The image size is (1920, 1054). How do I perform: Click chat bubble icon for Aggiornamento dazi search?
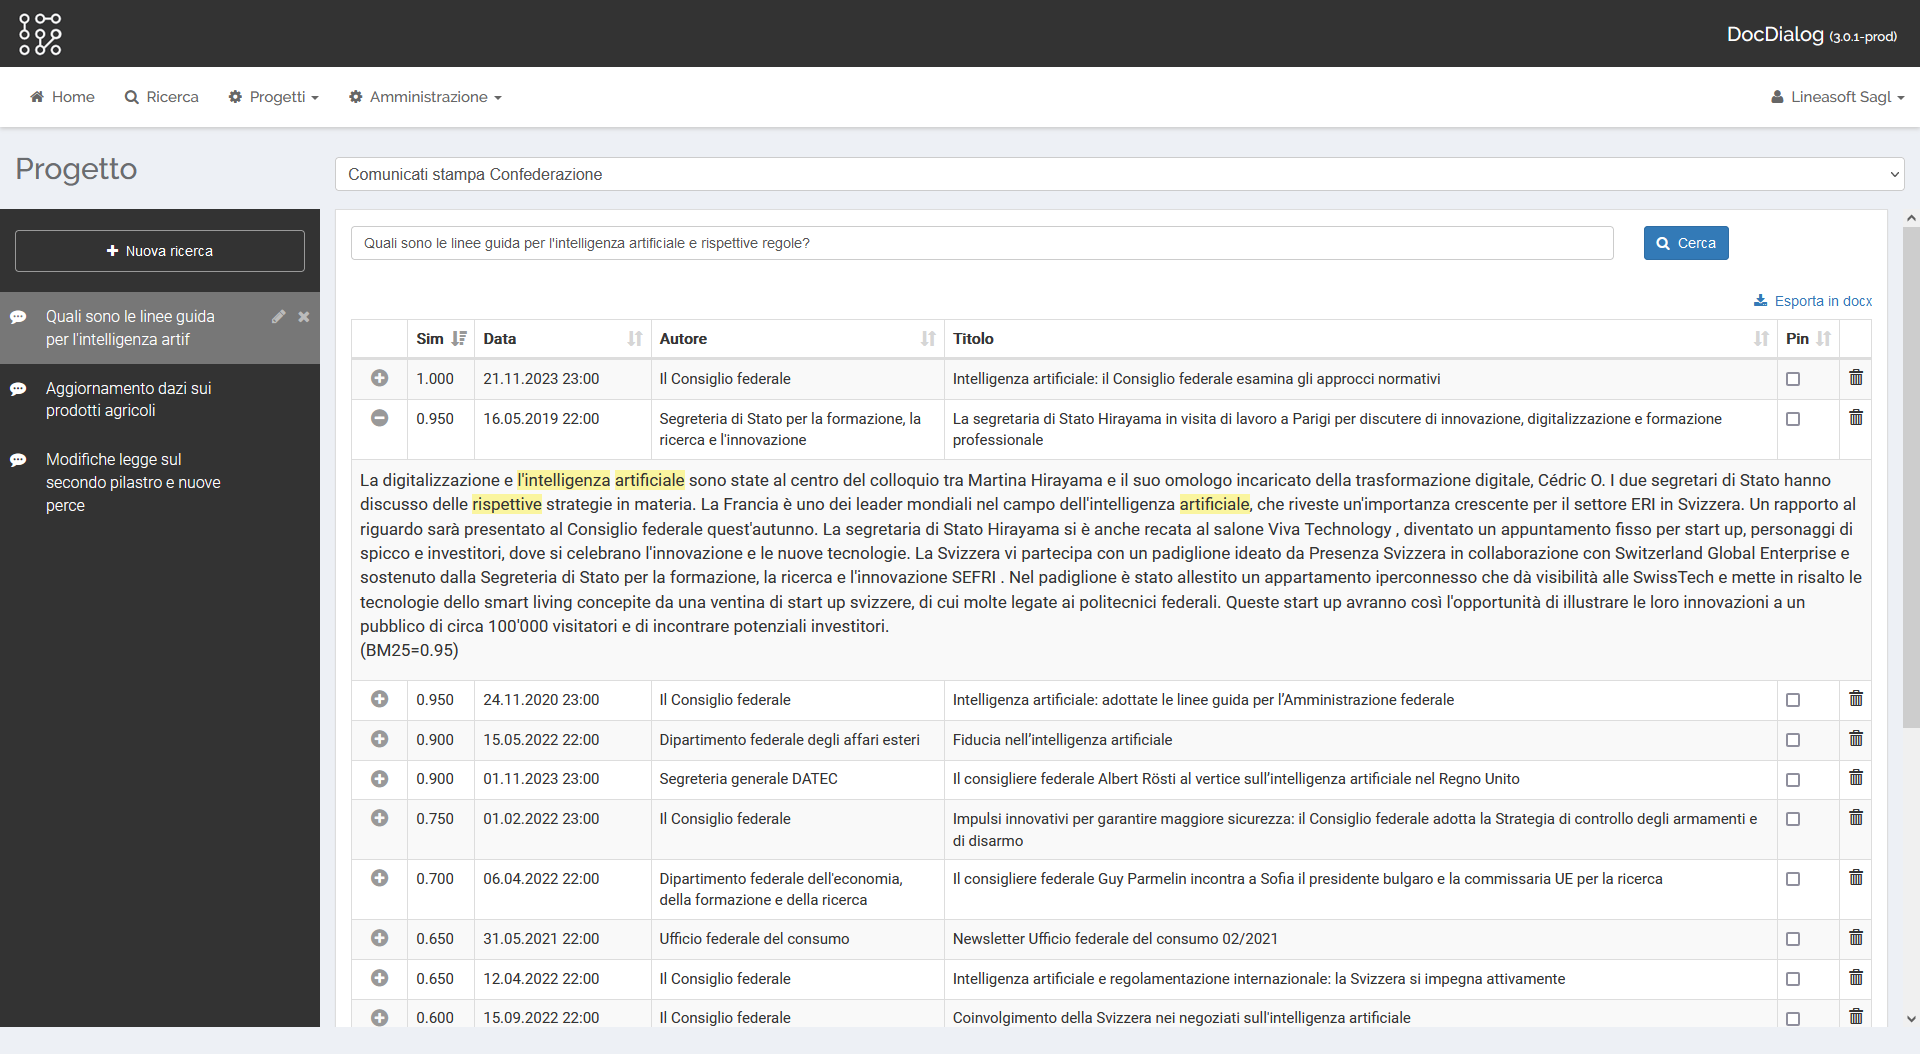pos(18,389)
